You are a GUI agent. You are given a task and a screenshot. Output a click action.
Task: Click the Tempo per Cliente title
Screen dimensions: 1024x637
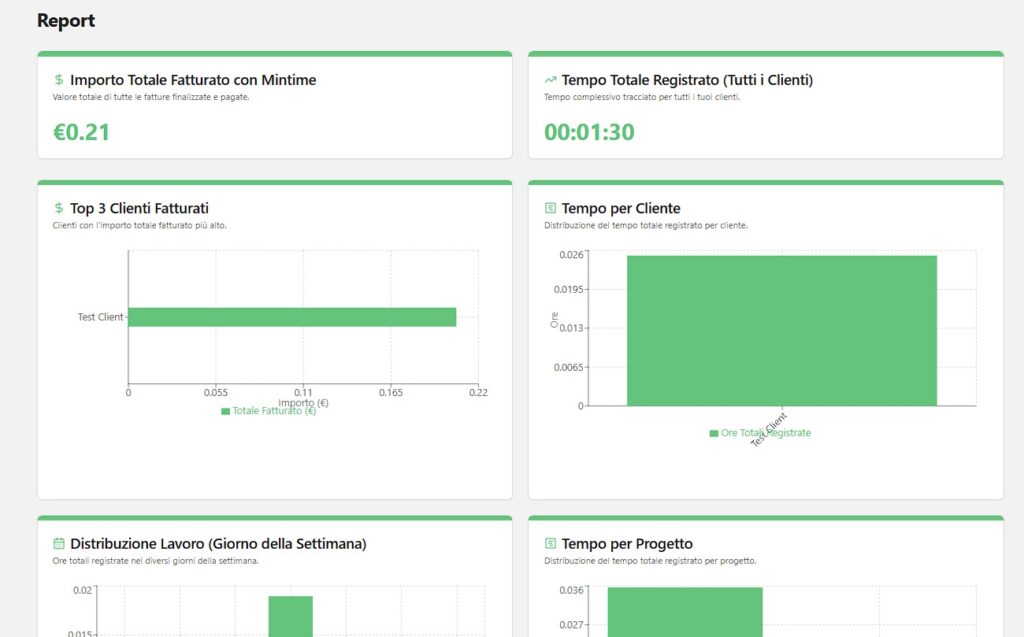click(x=621, y=208)
